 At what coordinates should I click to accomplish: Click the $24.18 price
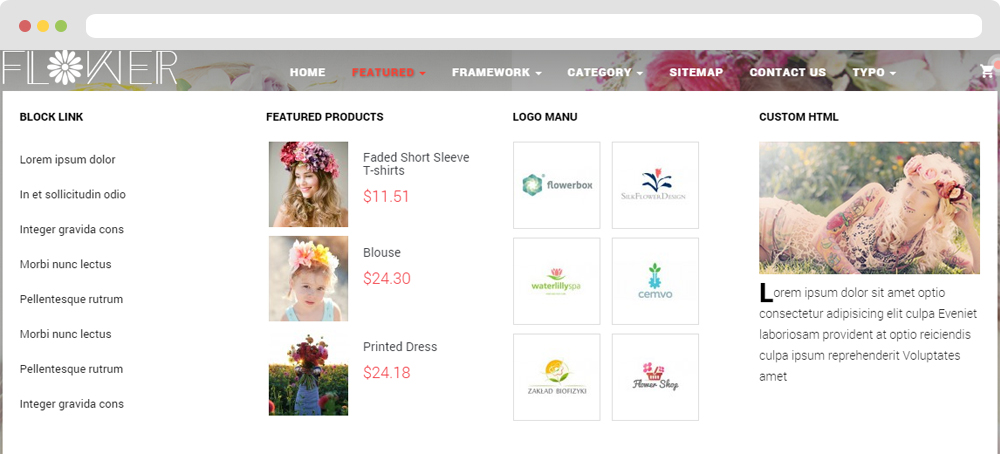pyautogui.click(x=386, y=373)
